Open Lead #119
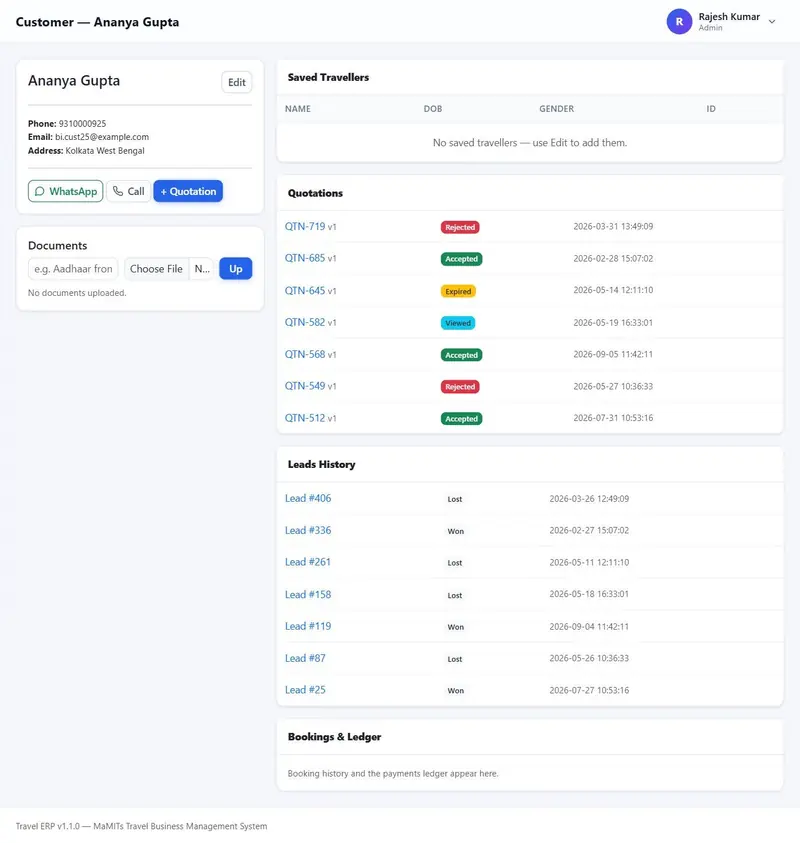Image resolution: width=800 pixels, height=843 pixels. click(308, 626)
